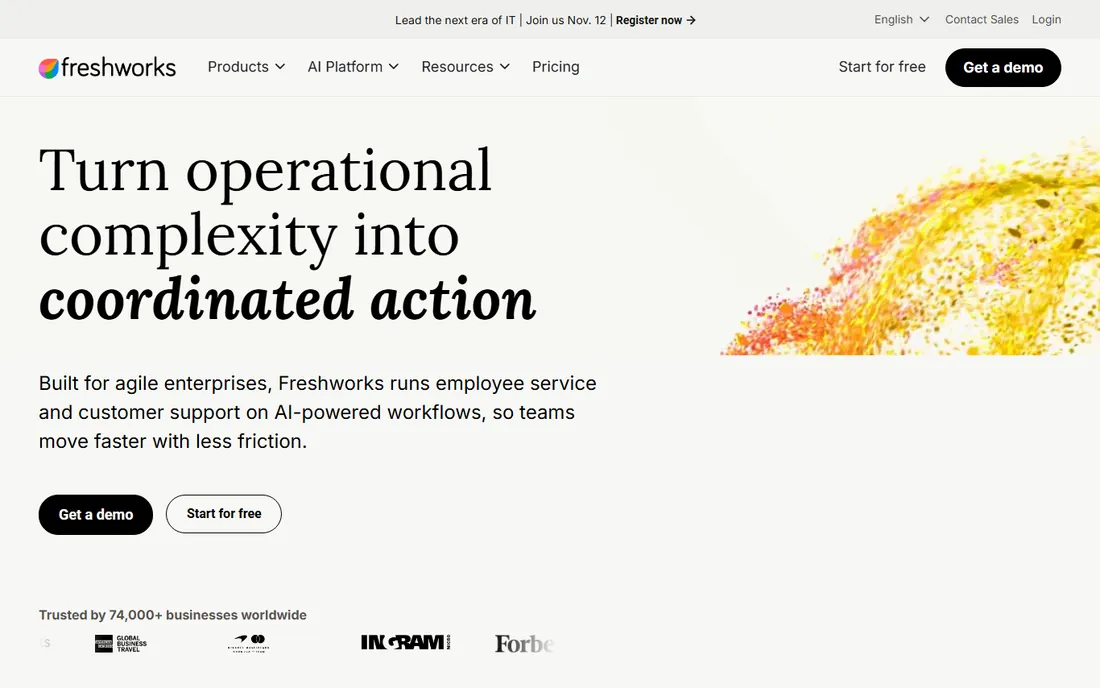This screenshot has width=1100, height=688.
Task: Click the Freshworks logo
Action: point(107,67)
